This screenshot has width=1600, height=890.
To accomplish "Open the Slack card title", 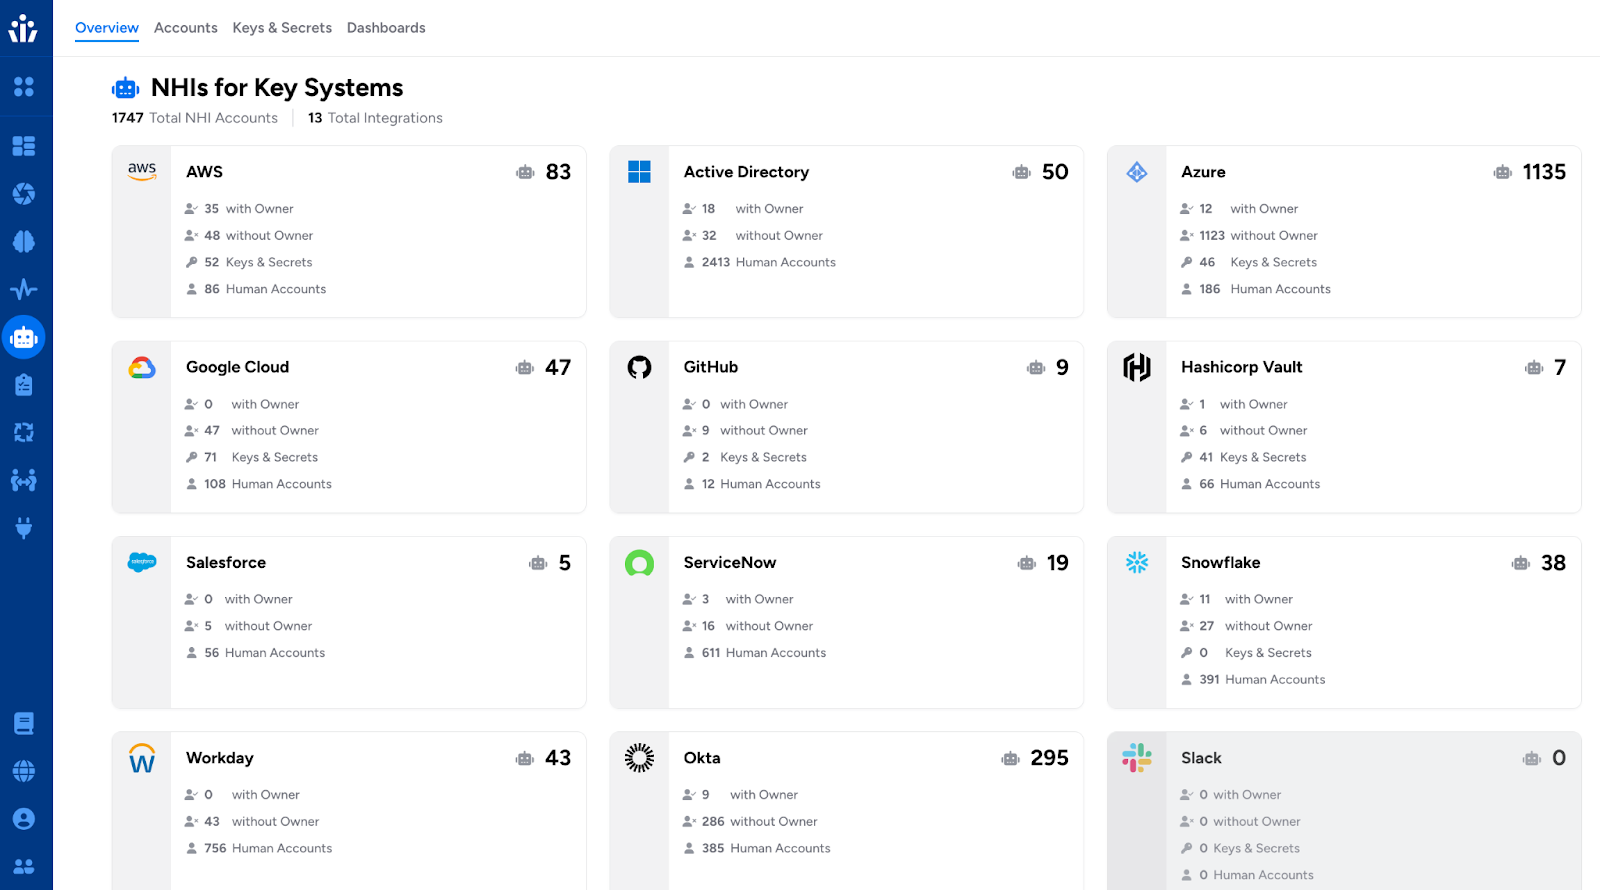I will point(1201,758).
